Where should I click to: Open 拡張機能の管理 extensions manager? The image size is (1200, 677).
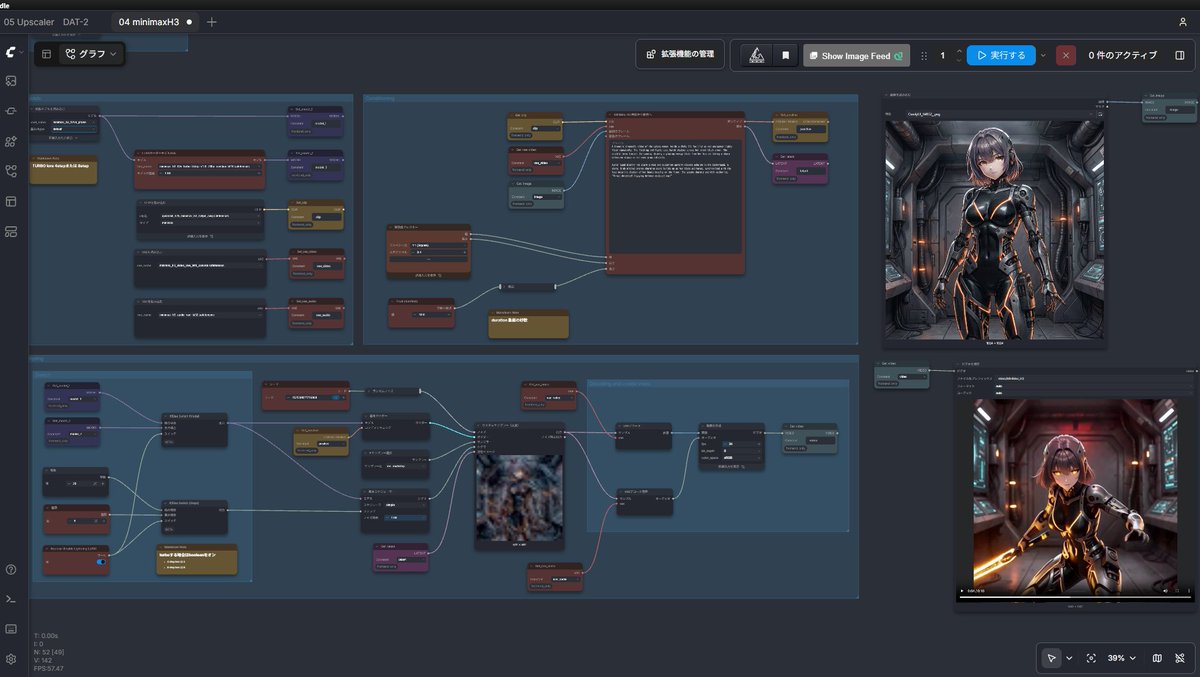click(680, 54)
